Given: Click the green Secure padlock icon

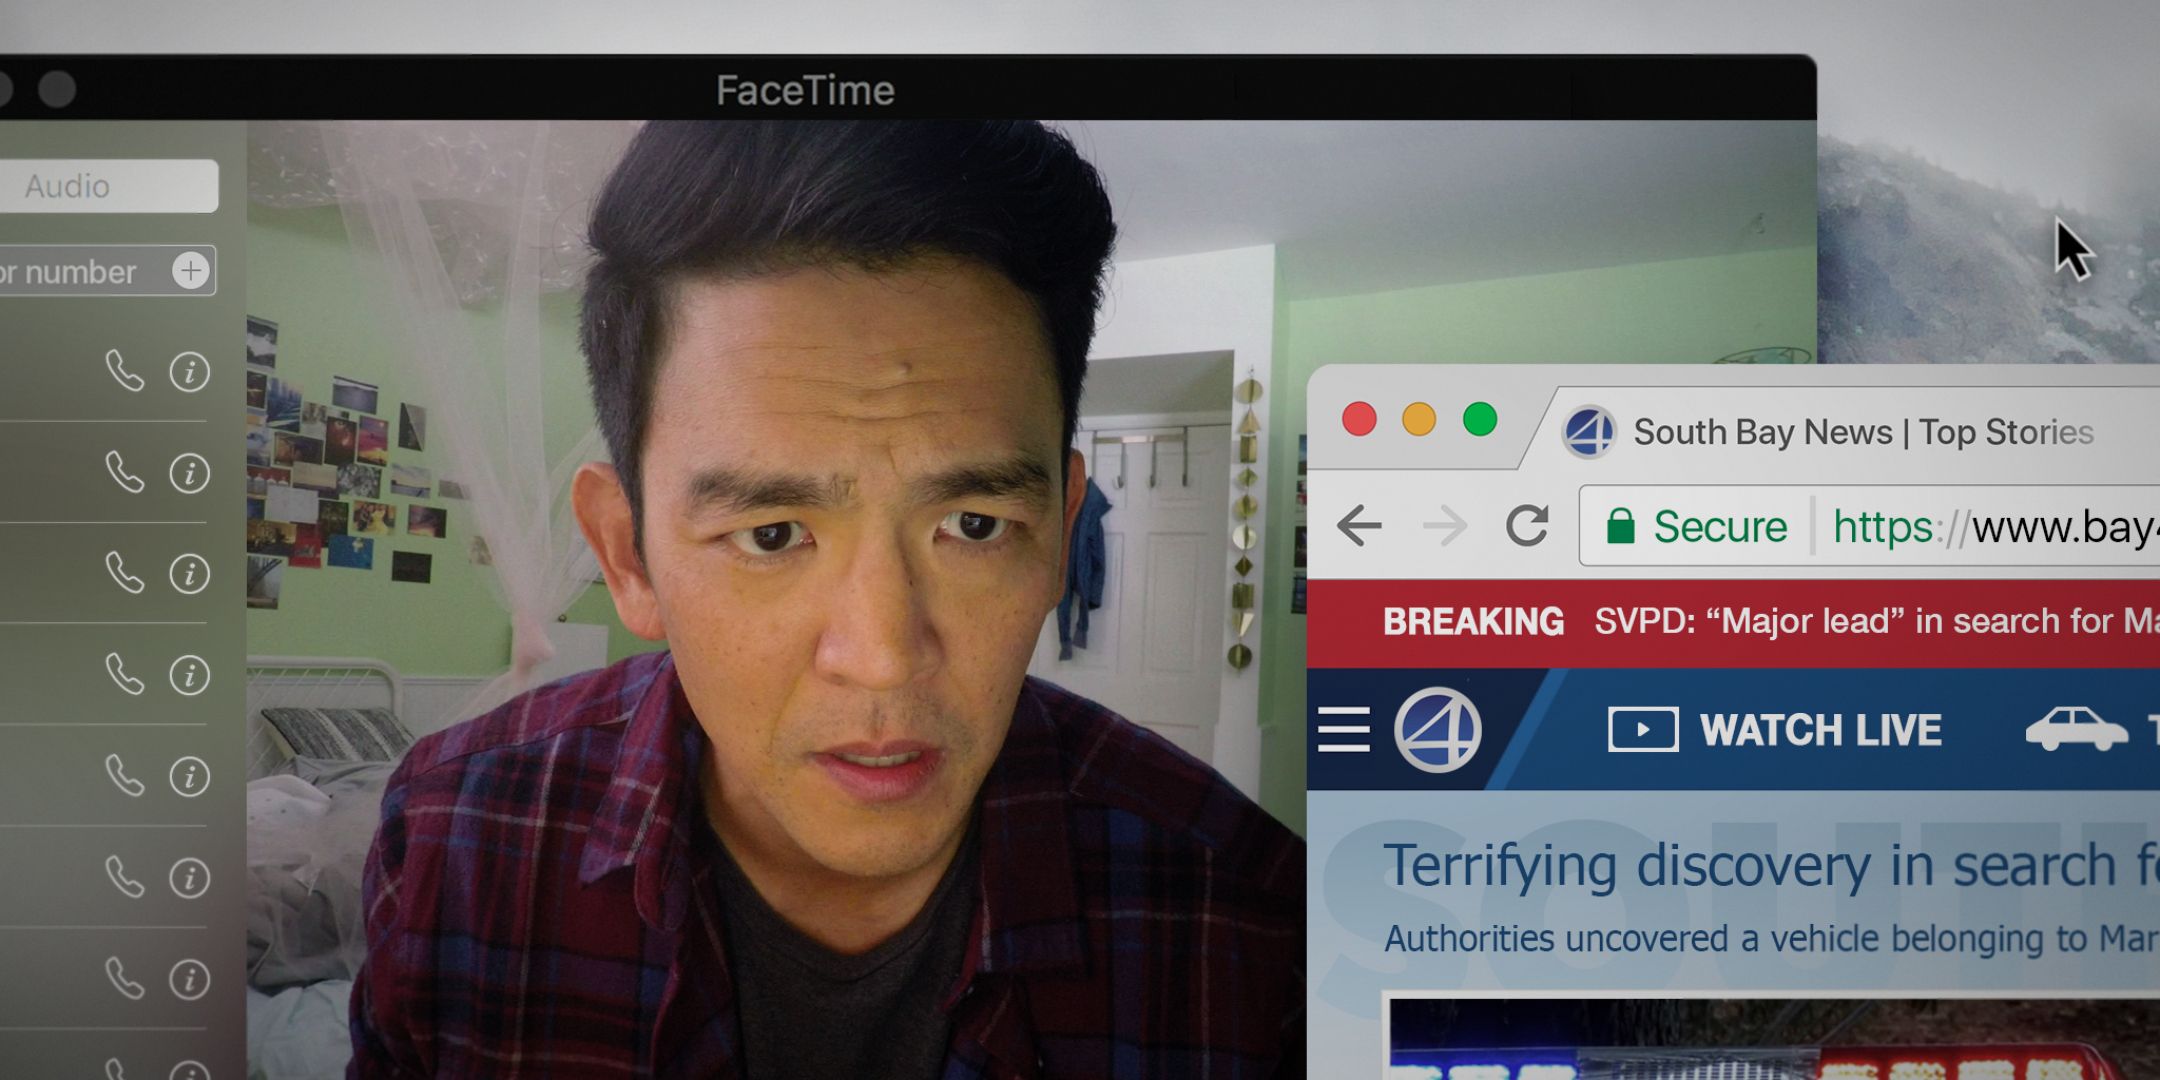Looking at the screenshot, I should (1620, 526).
